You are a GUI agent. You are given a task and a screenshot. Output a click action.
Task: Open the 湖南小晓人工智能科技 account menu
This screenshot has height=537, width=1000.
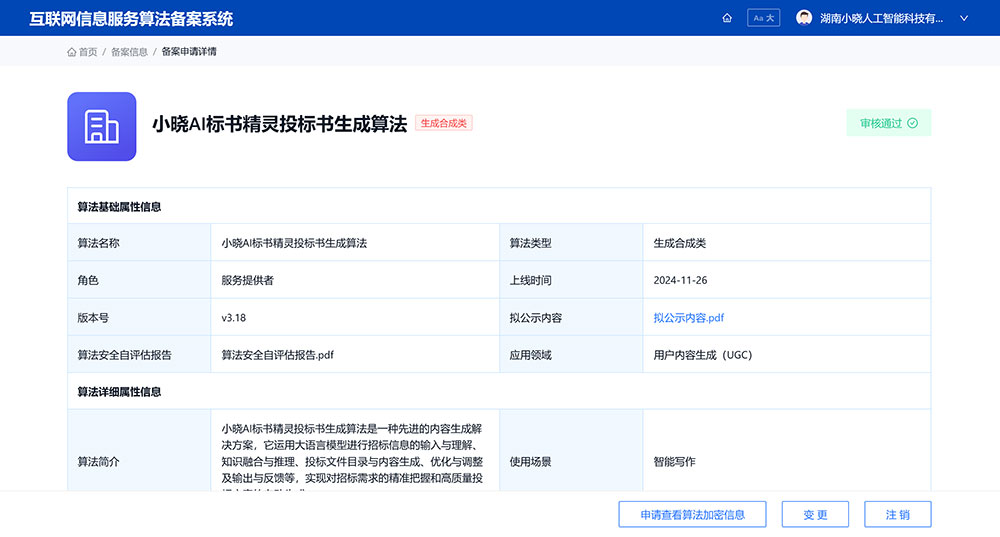pyautogui.click(x=881, y=18)
